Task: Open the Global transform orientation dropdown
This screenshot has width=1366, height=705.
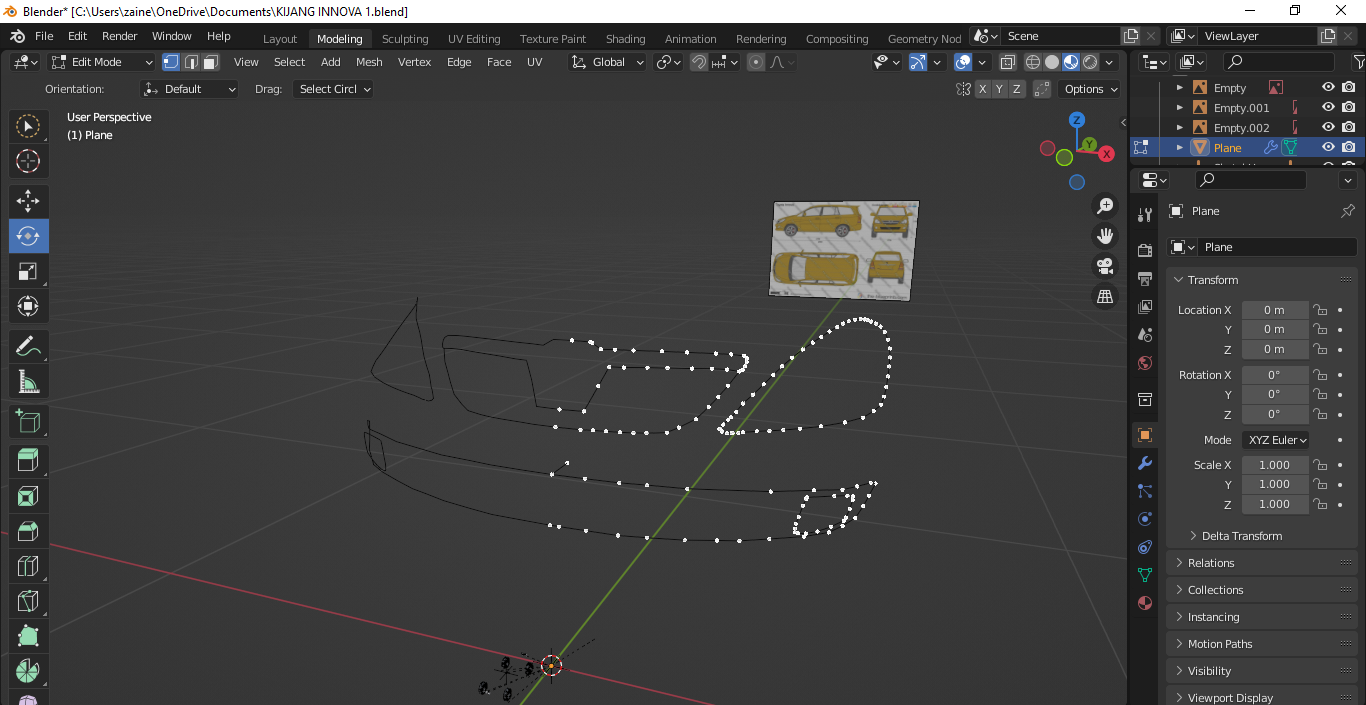Action: pos(607,62)
